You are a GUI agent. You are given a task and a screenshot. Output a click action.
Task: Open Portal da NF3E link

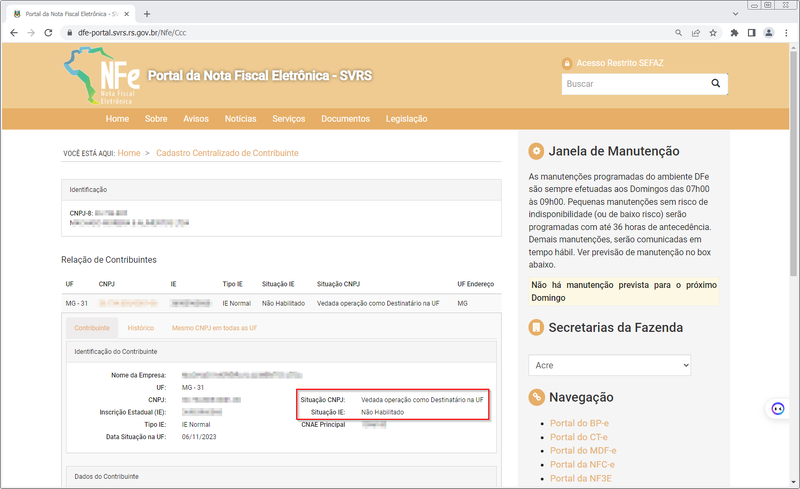tap(581, 478)
